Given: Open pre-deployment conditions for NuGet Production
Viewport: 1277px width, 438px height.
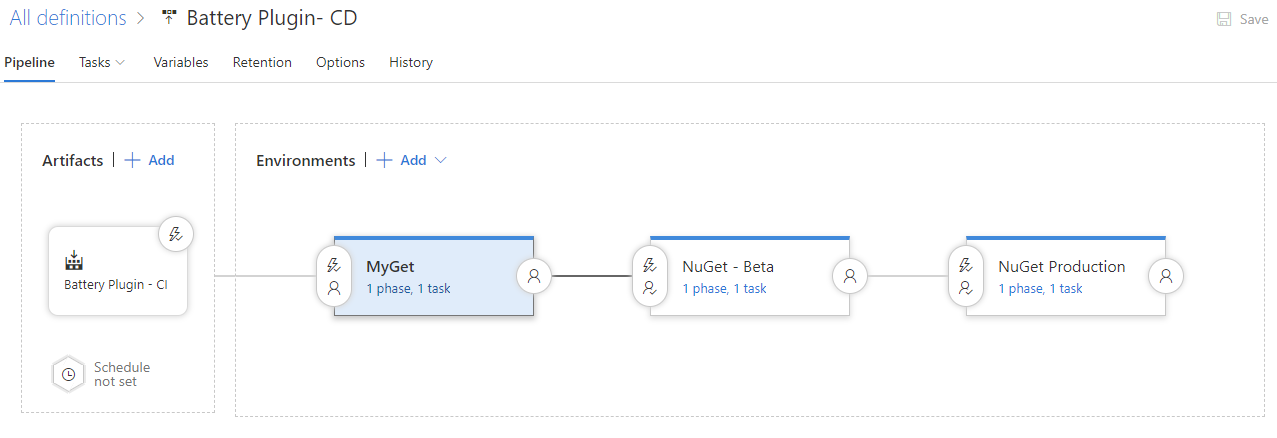Looking at the screenshot, I should (x=966, y=276).
